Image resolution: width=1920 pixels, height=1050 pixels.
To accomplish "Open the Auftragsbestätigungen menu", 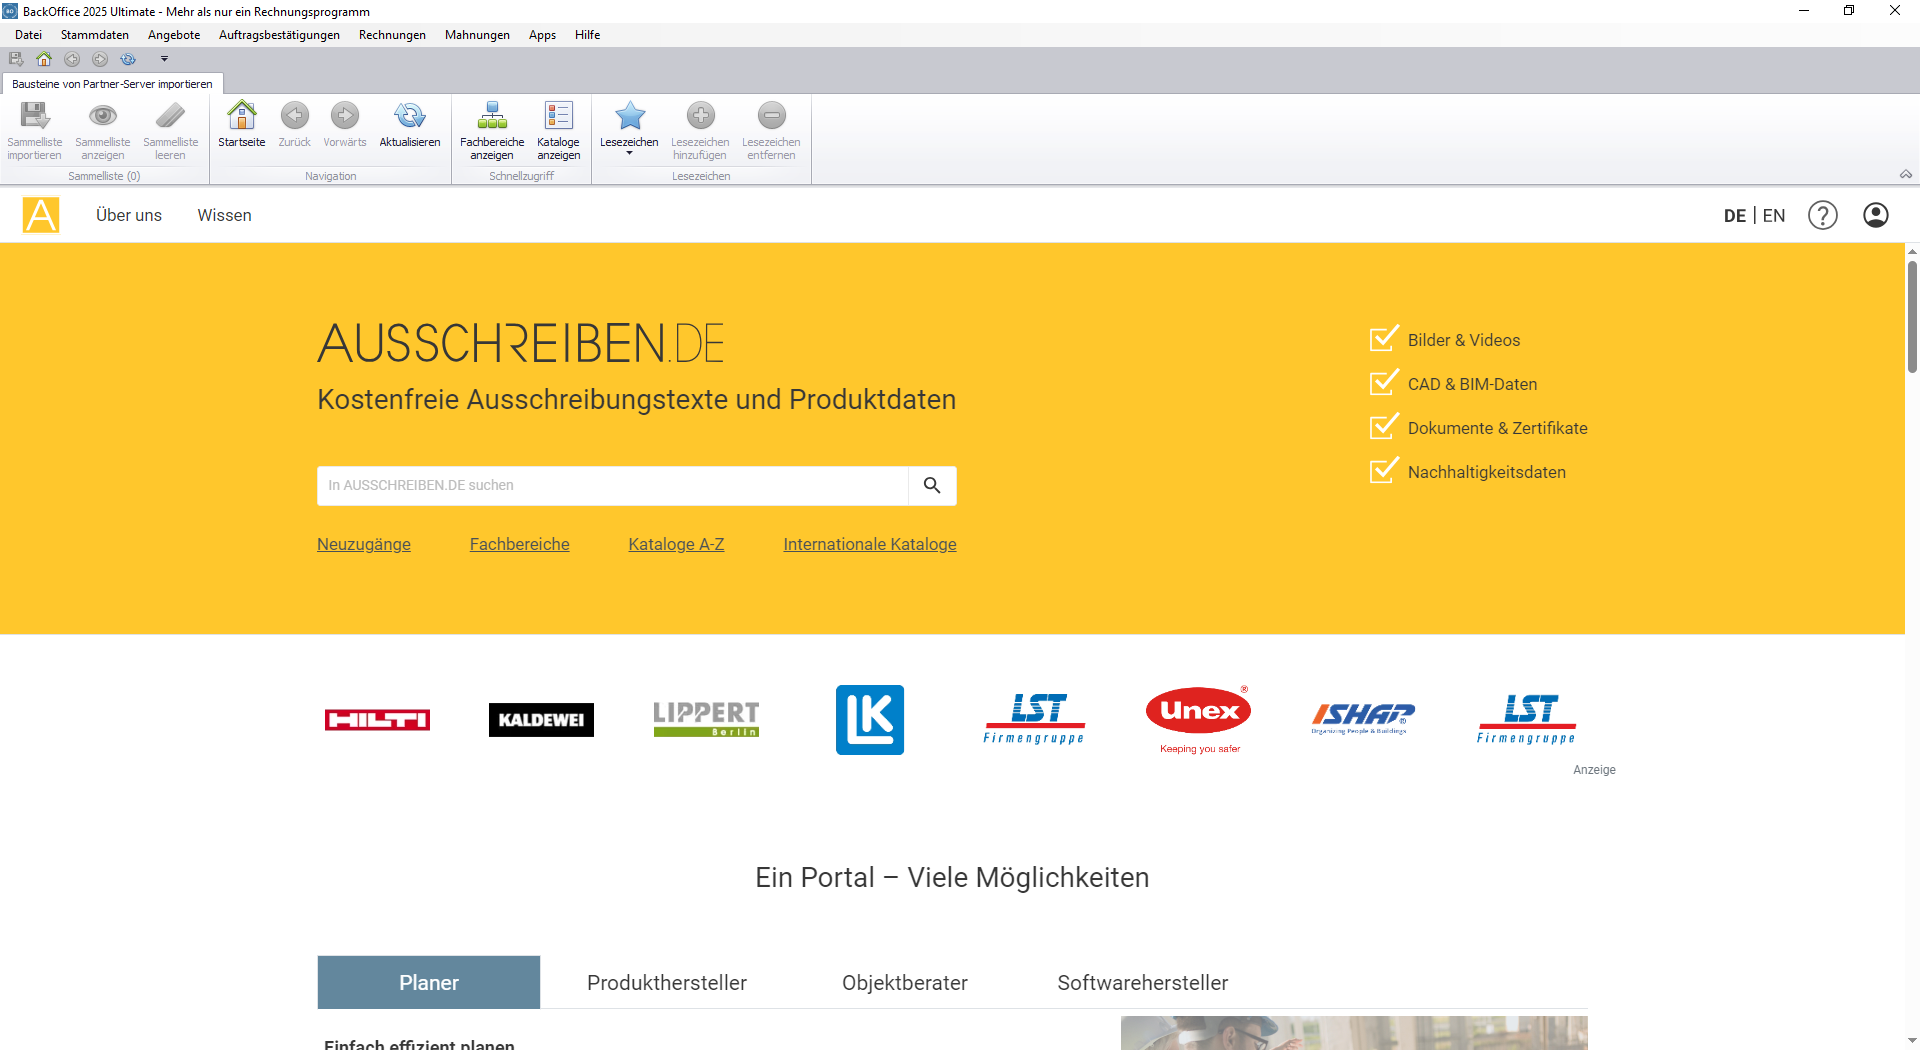I will coord(279,35).
